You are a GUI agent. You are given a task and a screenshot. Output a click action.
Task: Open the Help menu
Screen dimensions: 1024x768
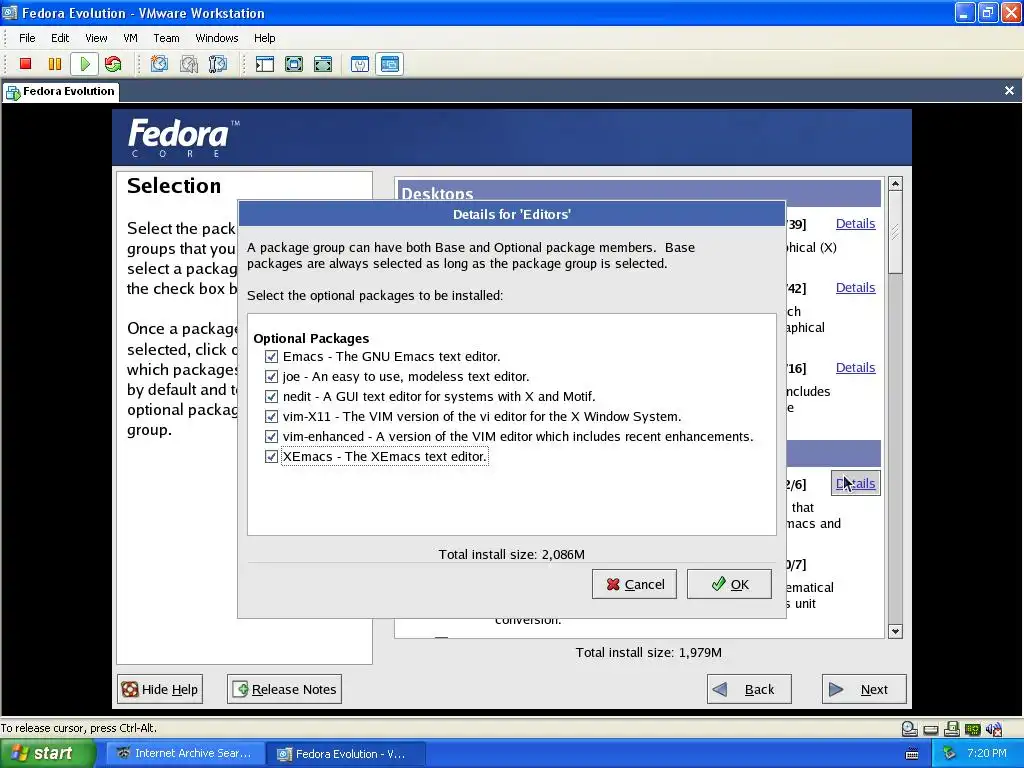coord(264,38)
